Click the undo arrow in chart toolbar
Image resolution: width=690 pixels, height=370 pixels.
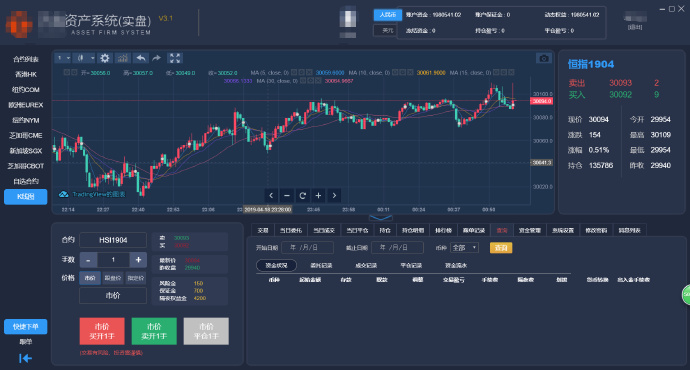click(x=141, y=58)
